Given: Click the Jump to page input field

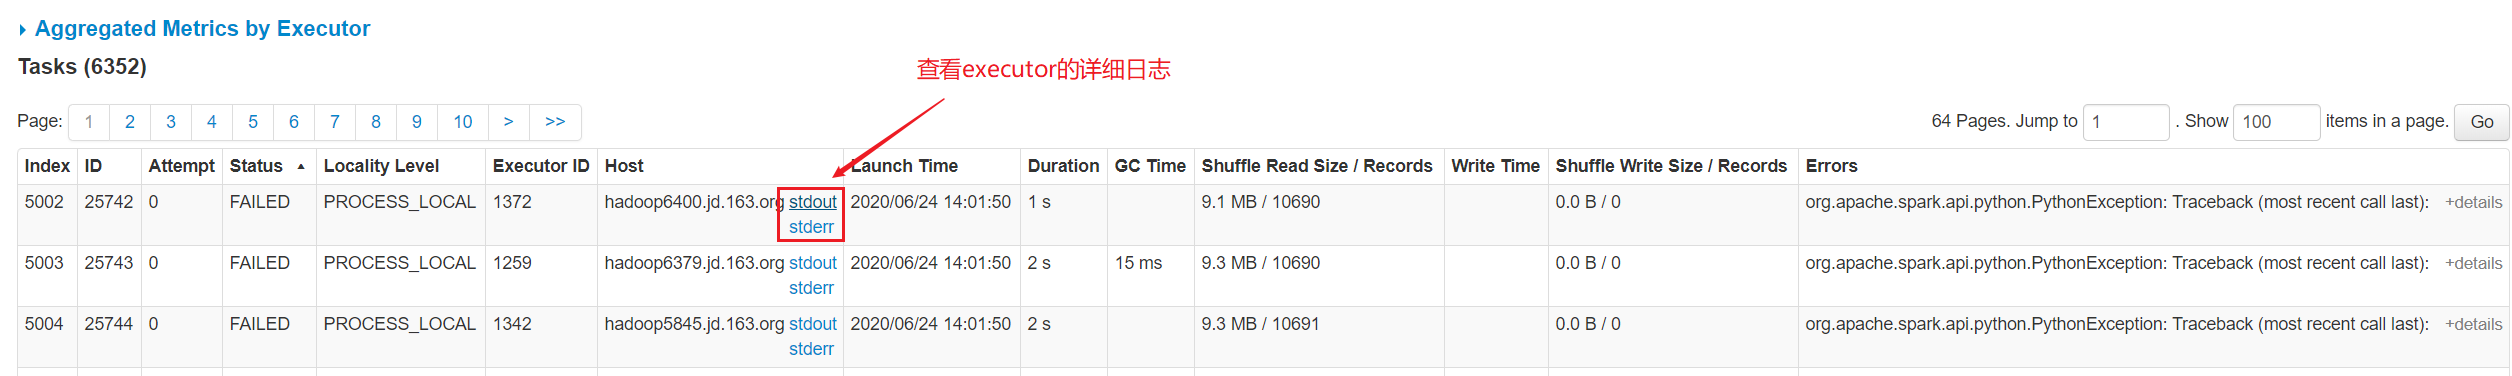Looking at the screenshot, I should click(2126, 122).
